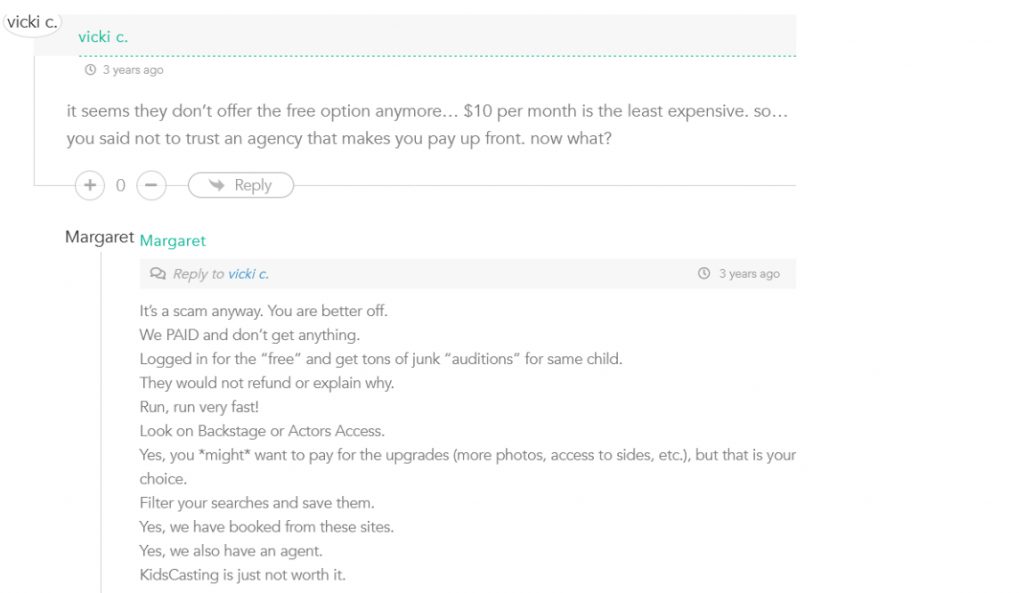Click the "Reply to" label in Margaret's header
This screenshot has width=1024, height=593.
coord(199,274)
